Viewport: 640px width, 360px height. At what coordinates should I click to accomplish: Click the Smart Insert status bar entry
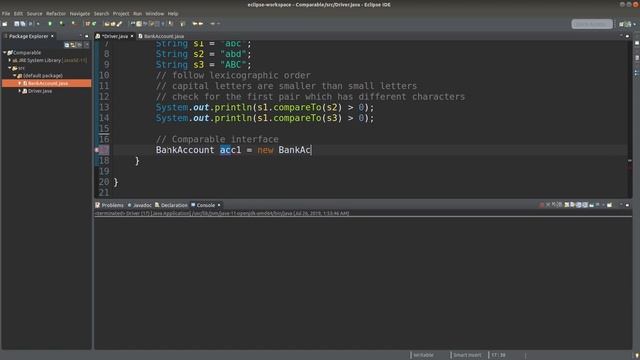click(467, 355)
